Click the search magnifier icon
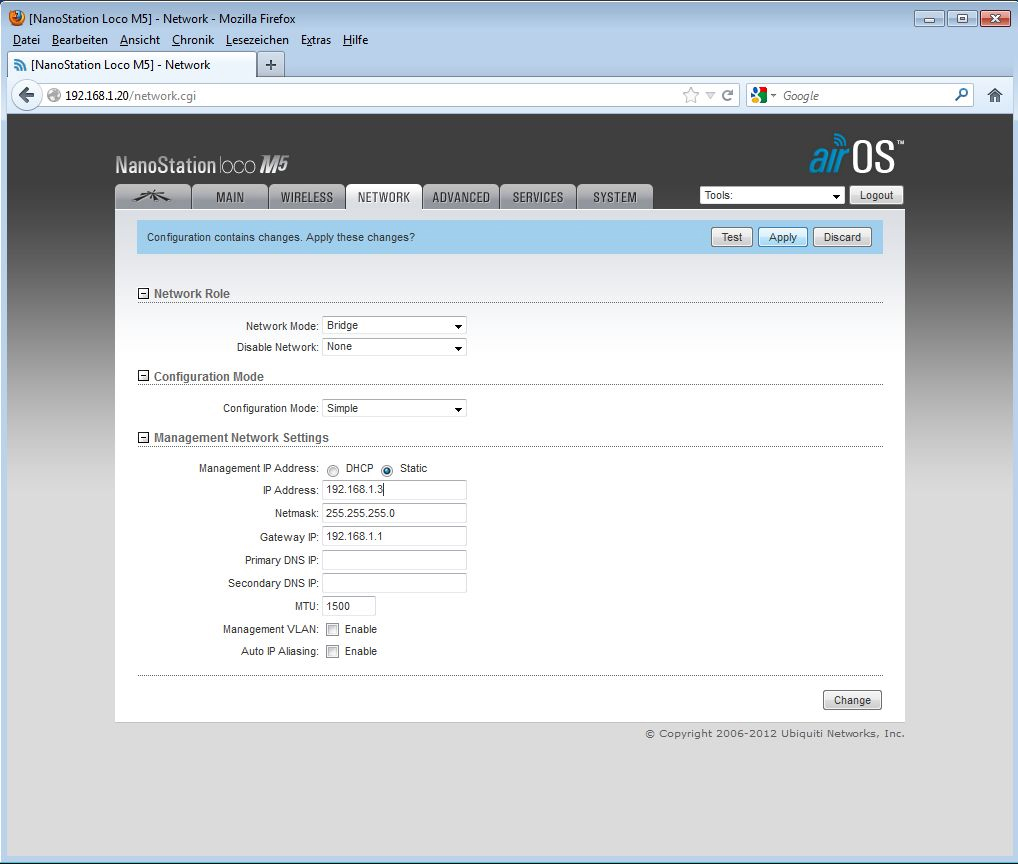The height and width of the screenshot is (864, 1018). [962, 95]
